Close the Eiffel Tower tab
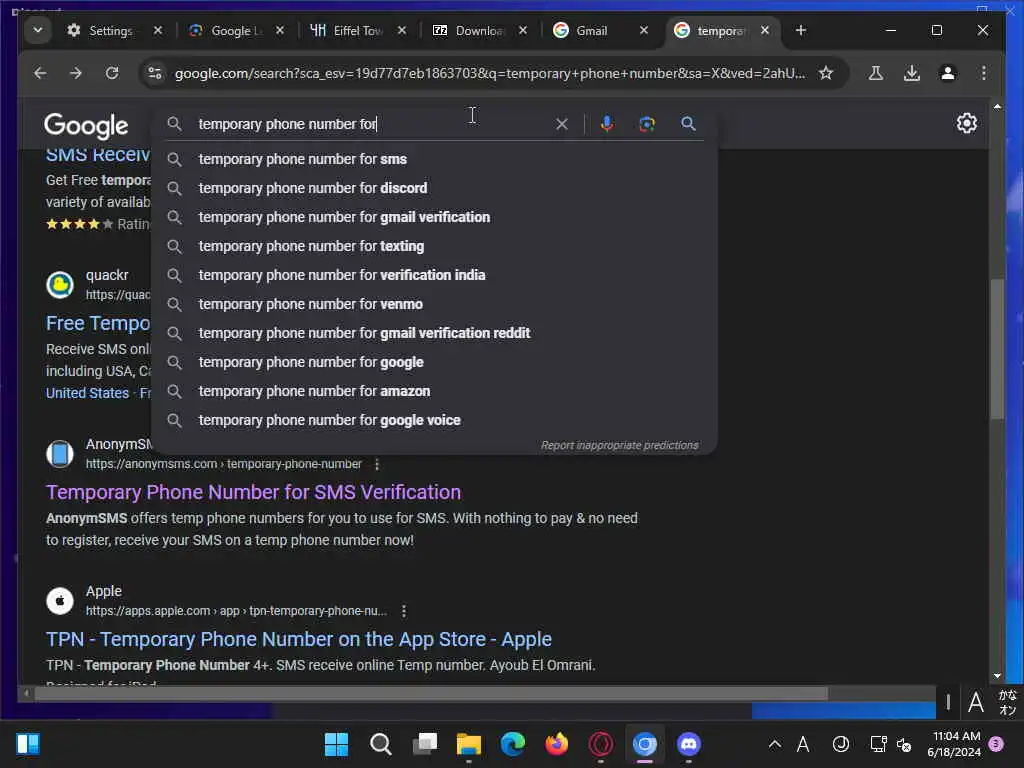 (402, 31)
